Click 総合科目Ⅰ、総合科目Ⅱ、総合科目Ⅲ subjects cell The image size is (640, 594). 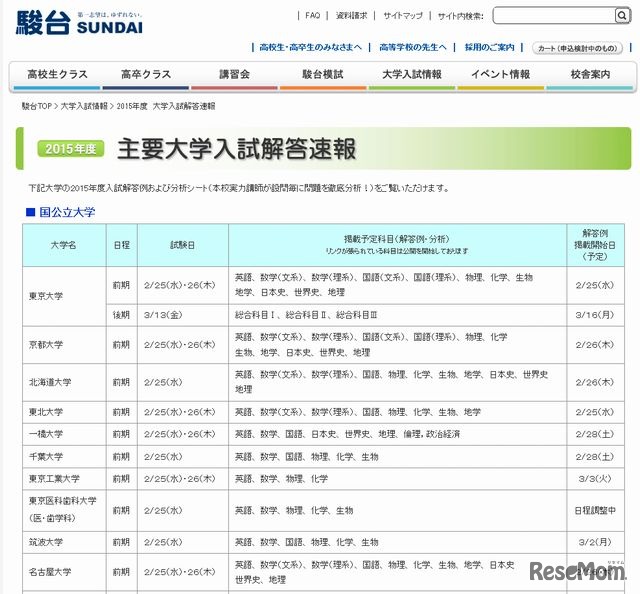[x=398, y=315]
